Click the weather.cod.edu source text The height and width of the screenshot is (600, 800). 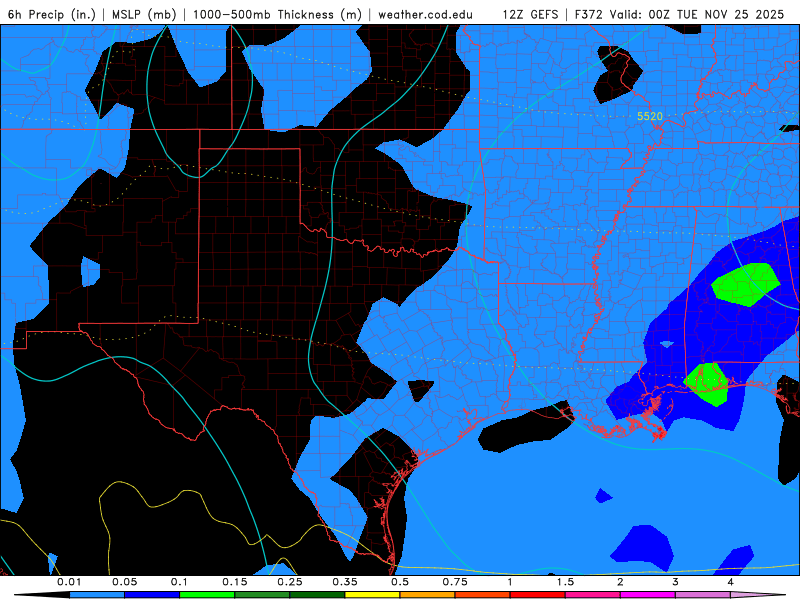point(425,14)
